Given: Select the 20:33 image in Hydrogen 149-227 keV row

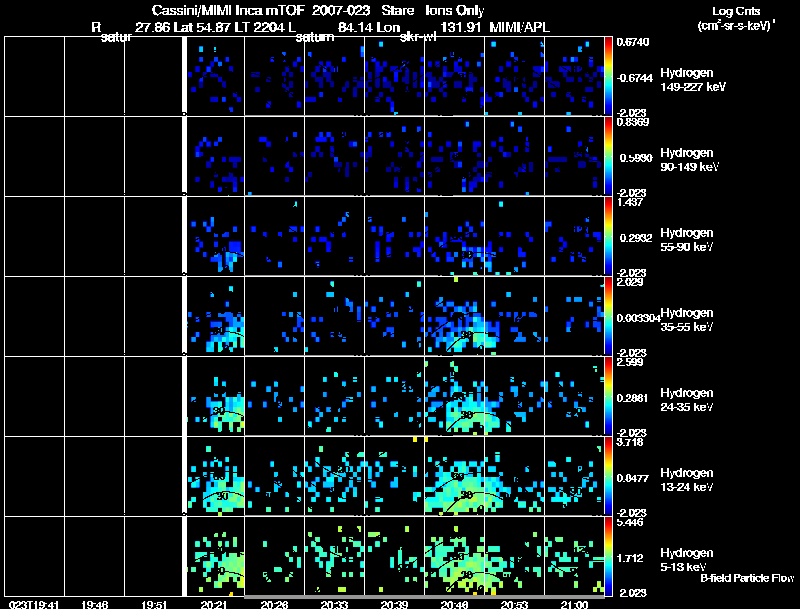Looking at the screenshot, I should (x=334, y=76).
